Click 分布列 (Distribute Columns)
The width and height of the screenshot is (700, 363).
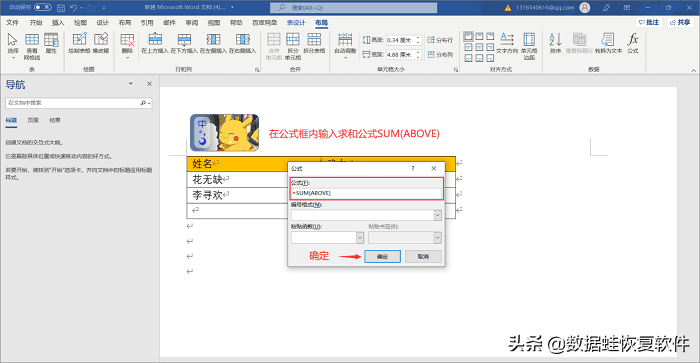click(x=440, y=54)
